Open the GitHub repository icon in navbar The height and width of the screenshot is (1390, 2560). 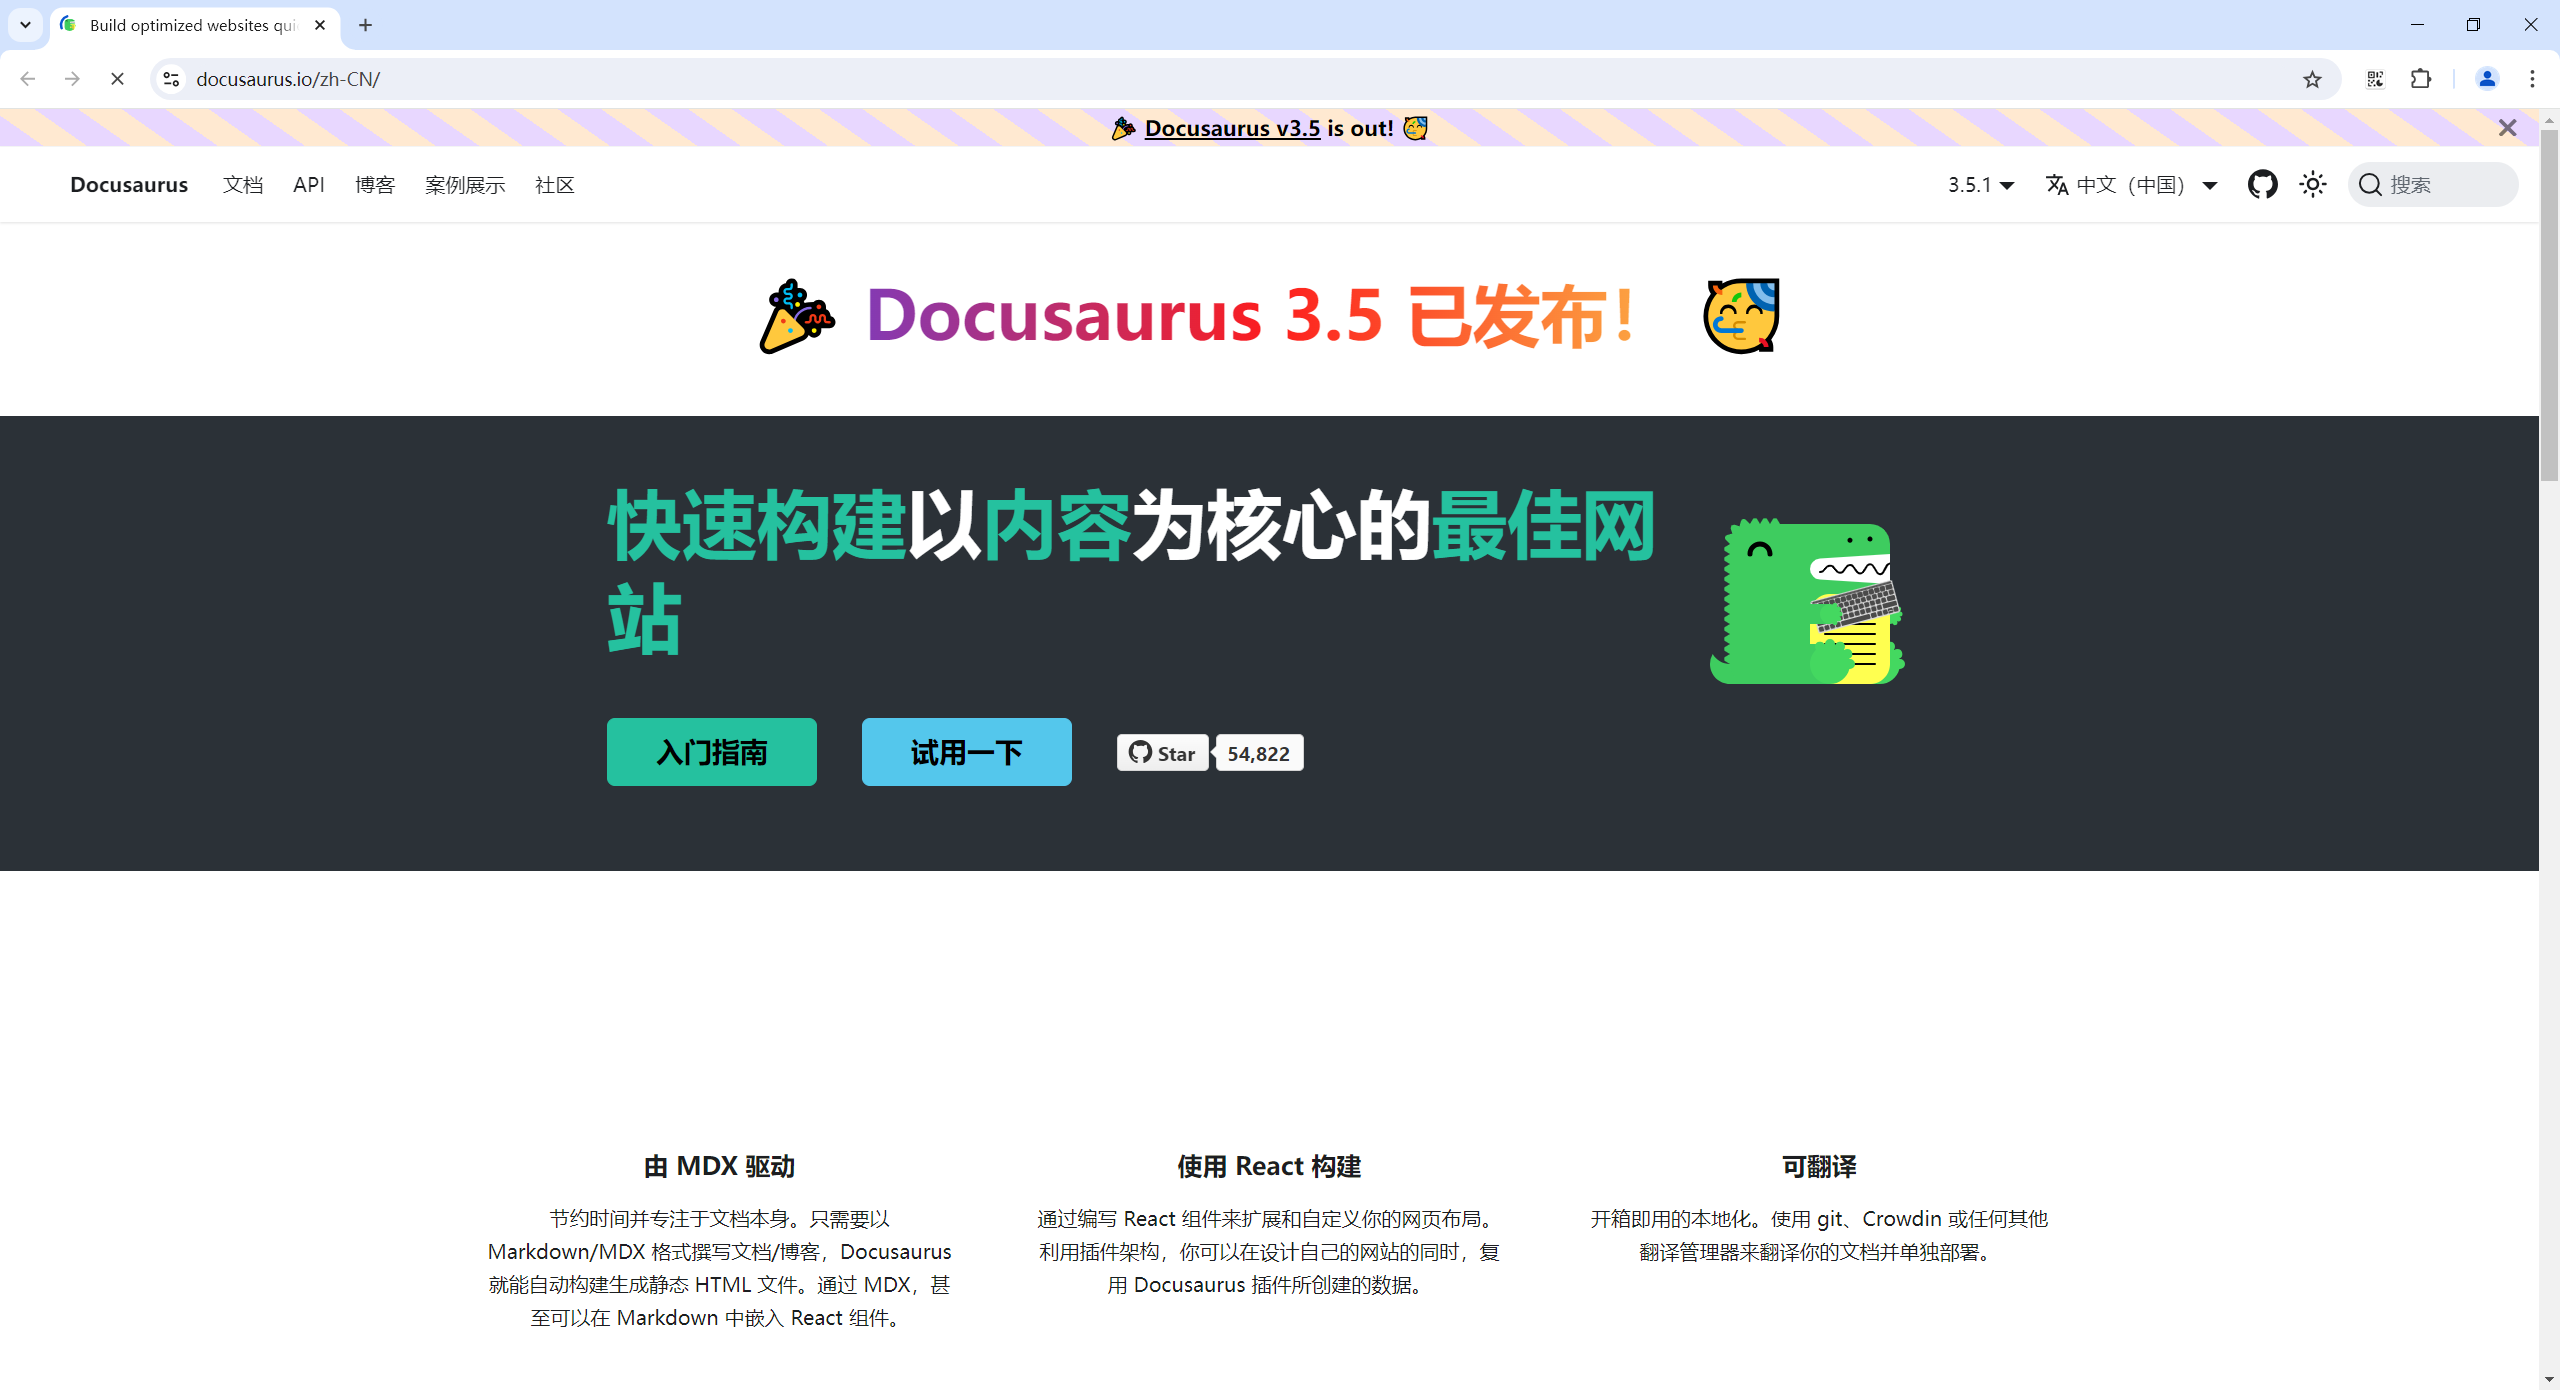click(x=2262, y=184)
